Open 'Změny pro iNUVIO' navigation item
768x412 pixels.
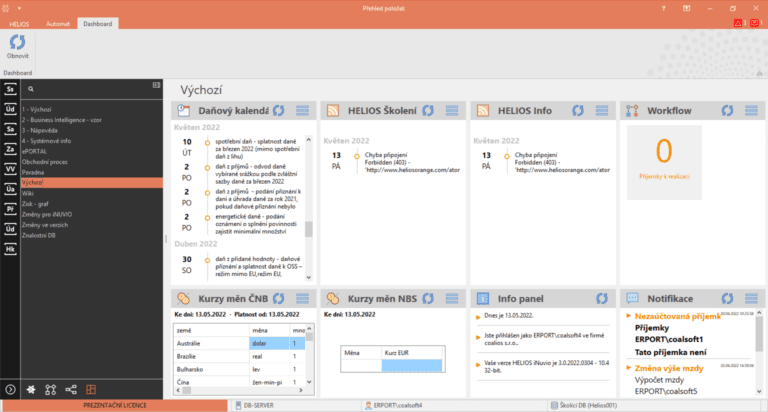47,215
